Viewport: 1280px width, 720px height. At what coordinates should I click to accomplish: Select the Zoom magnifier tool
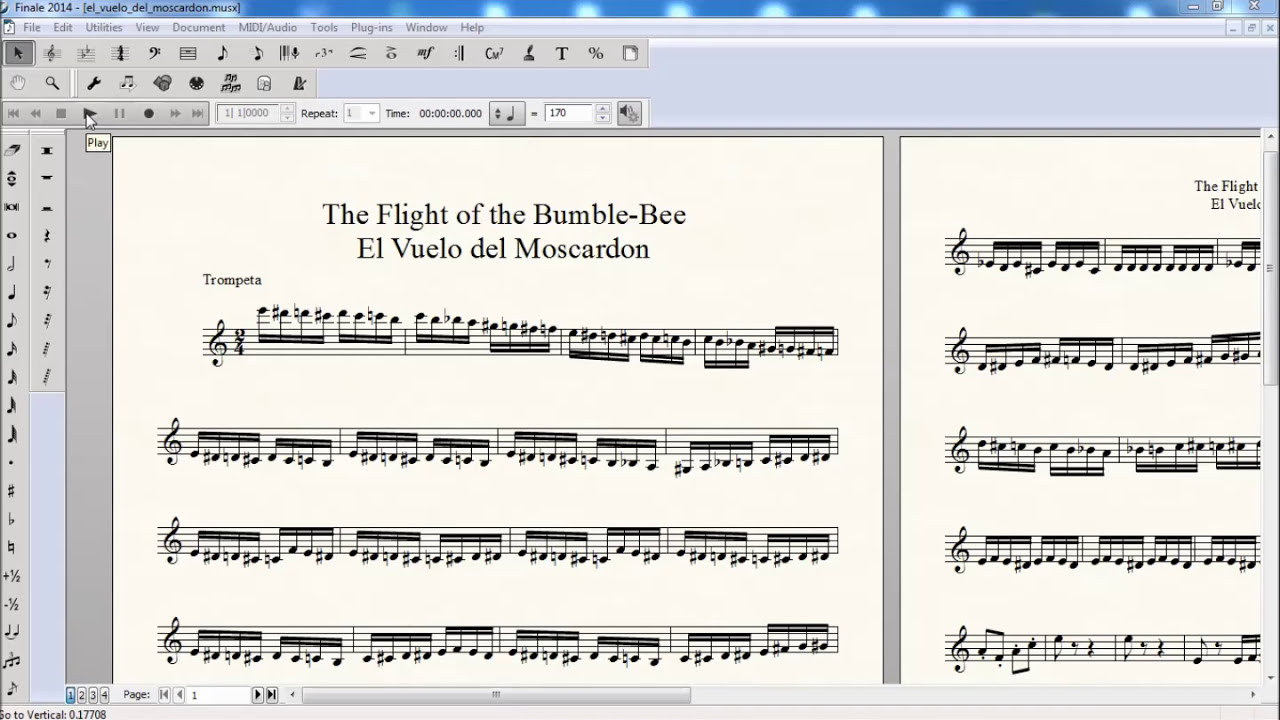pos(52,83)
